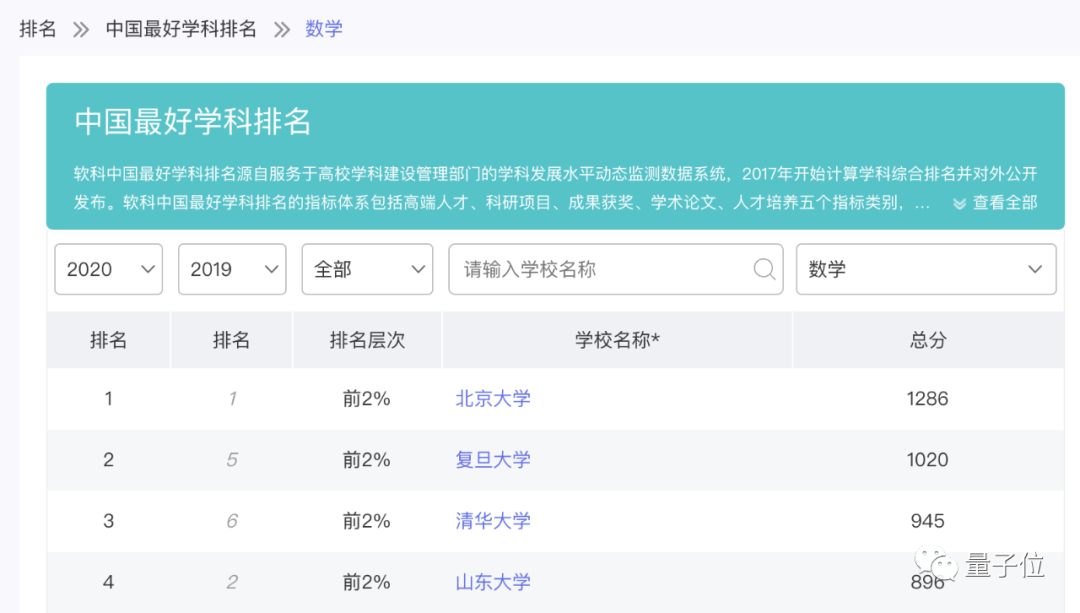Screen dimensions: 1080x613
Task: Open the 山东大学 link
Action: [493, 582]
